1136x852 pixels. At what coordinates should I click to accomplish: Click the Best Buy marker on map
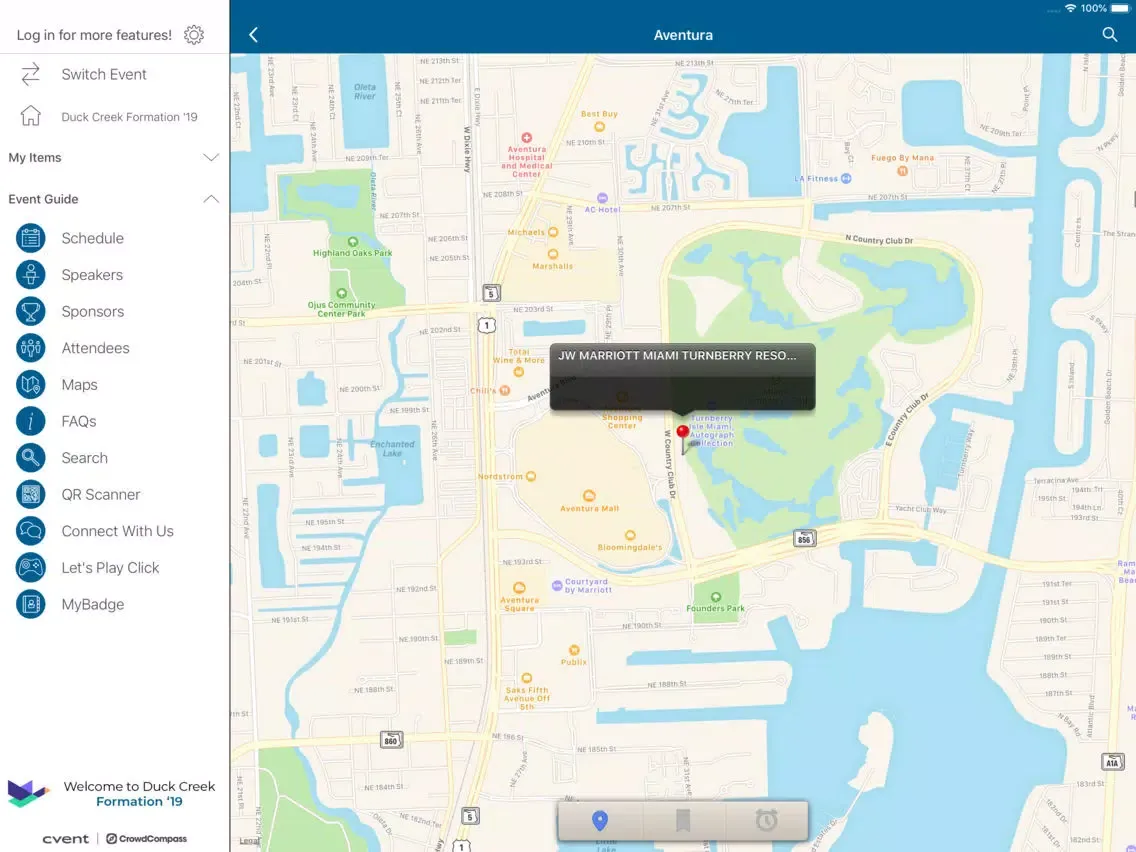[599, 127]
